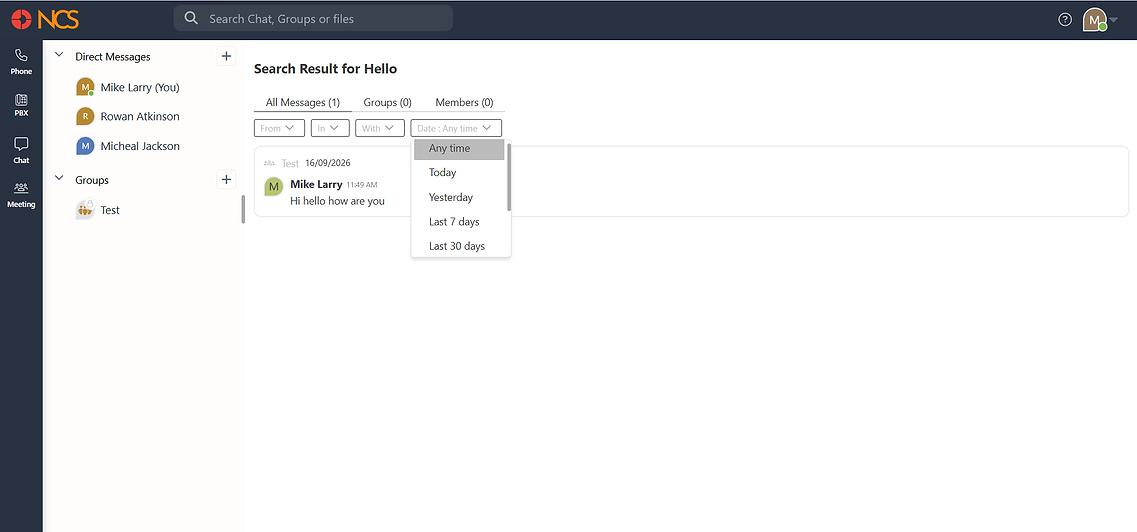Click Rowan Atkinson's avatar
Screen dimensions: 1137x532
[x=86, y=116]
